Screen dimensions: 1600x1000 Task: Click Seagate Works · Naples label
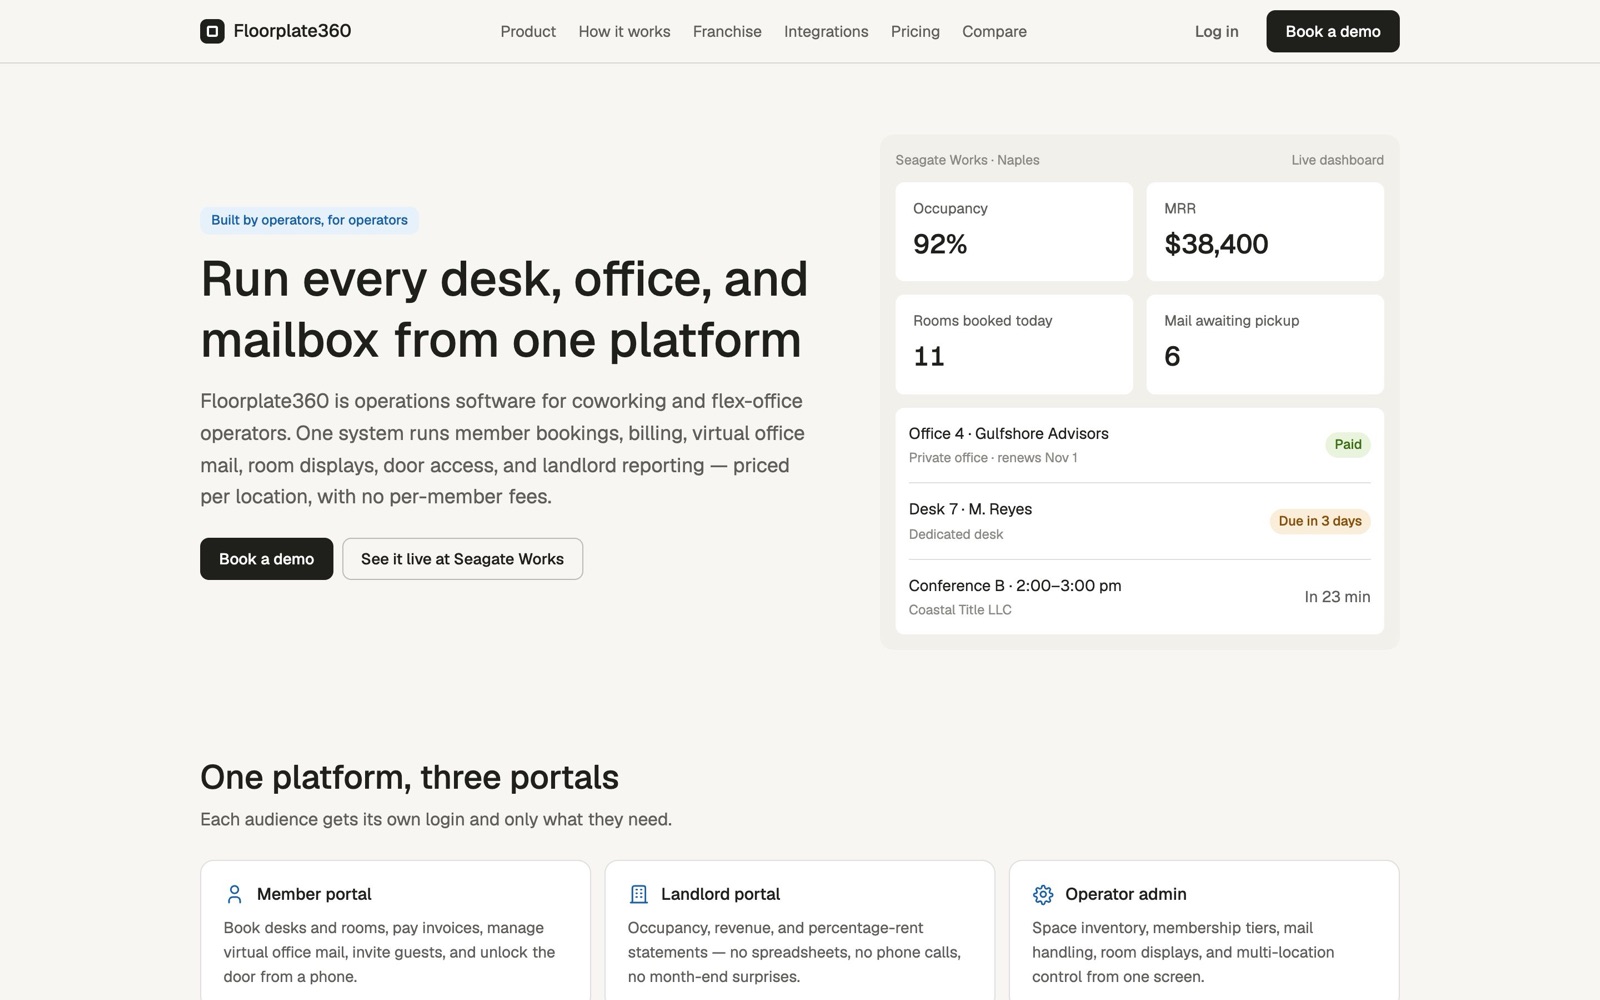tap(967, 160)
